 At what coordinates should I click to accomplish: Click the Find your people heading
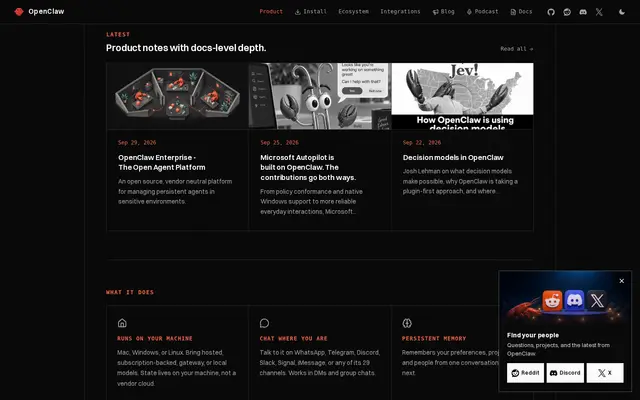(x=533, y=335)
